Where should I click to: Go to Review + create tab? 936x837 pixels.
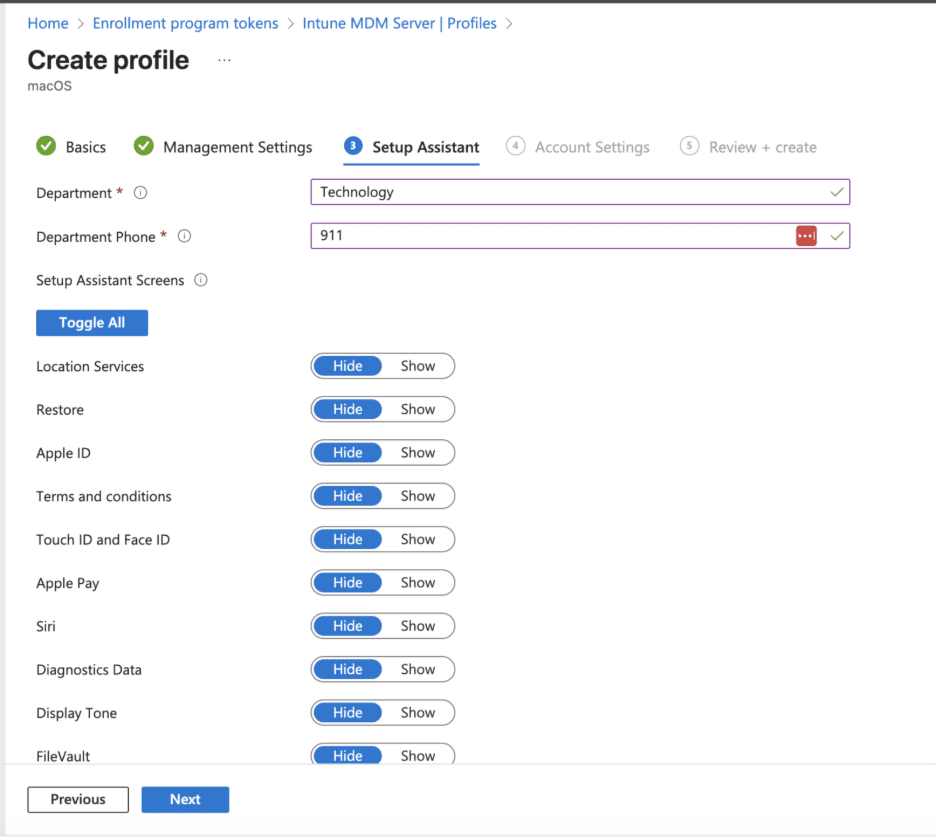pyautogui.click(x=762, y=147)
